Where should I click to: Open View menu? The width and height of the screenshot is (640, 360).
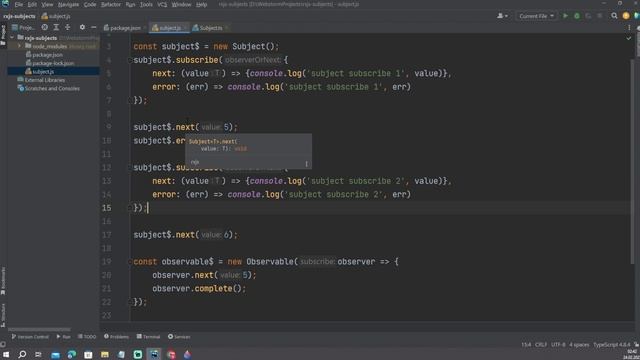coord(47,4)
